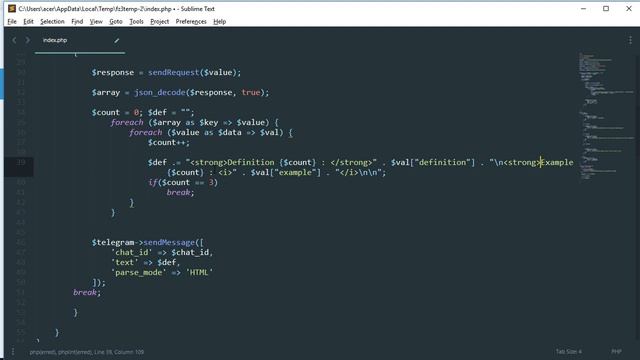Screen dimensions: 640x360
Task: Go to previous tab with left arrow
Action: (x=14, y=40)
